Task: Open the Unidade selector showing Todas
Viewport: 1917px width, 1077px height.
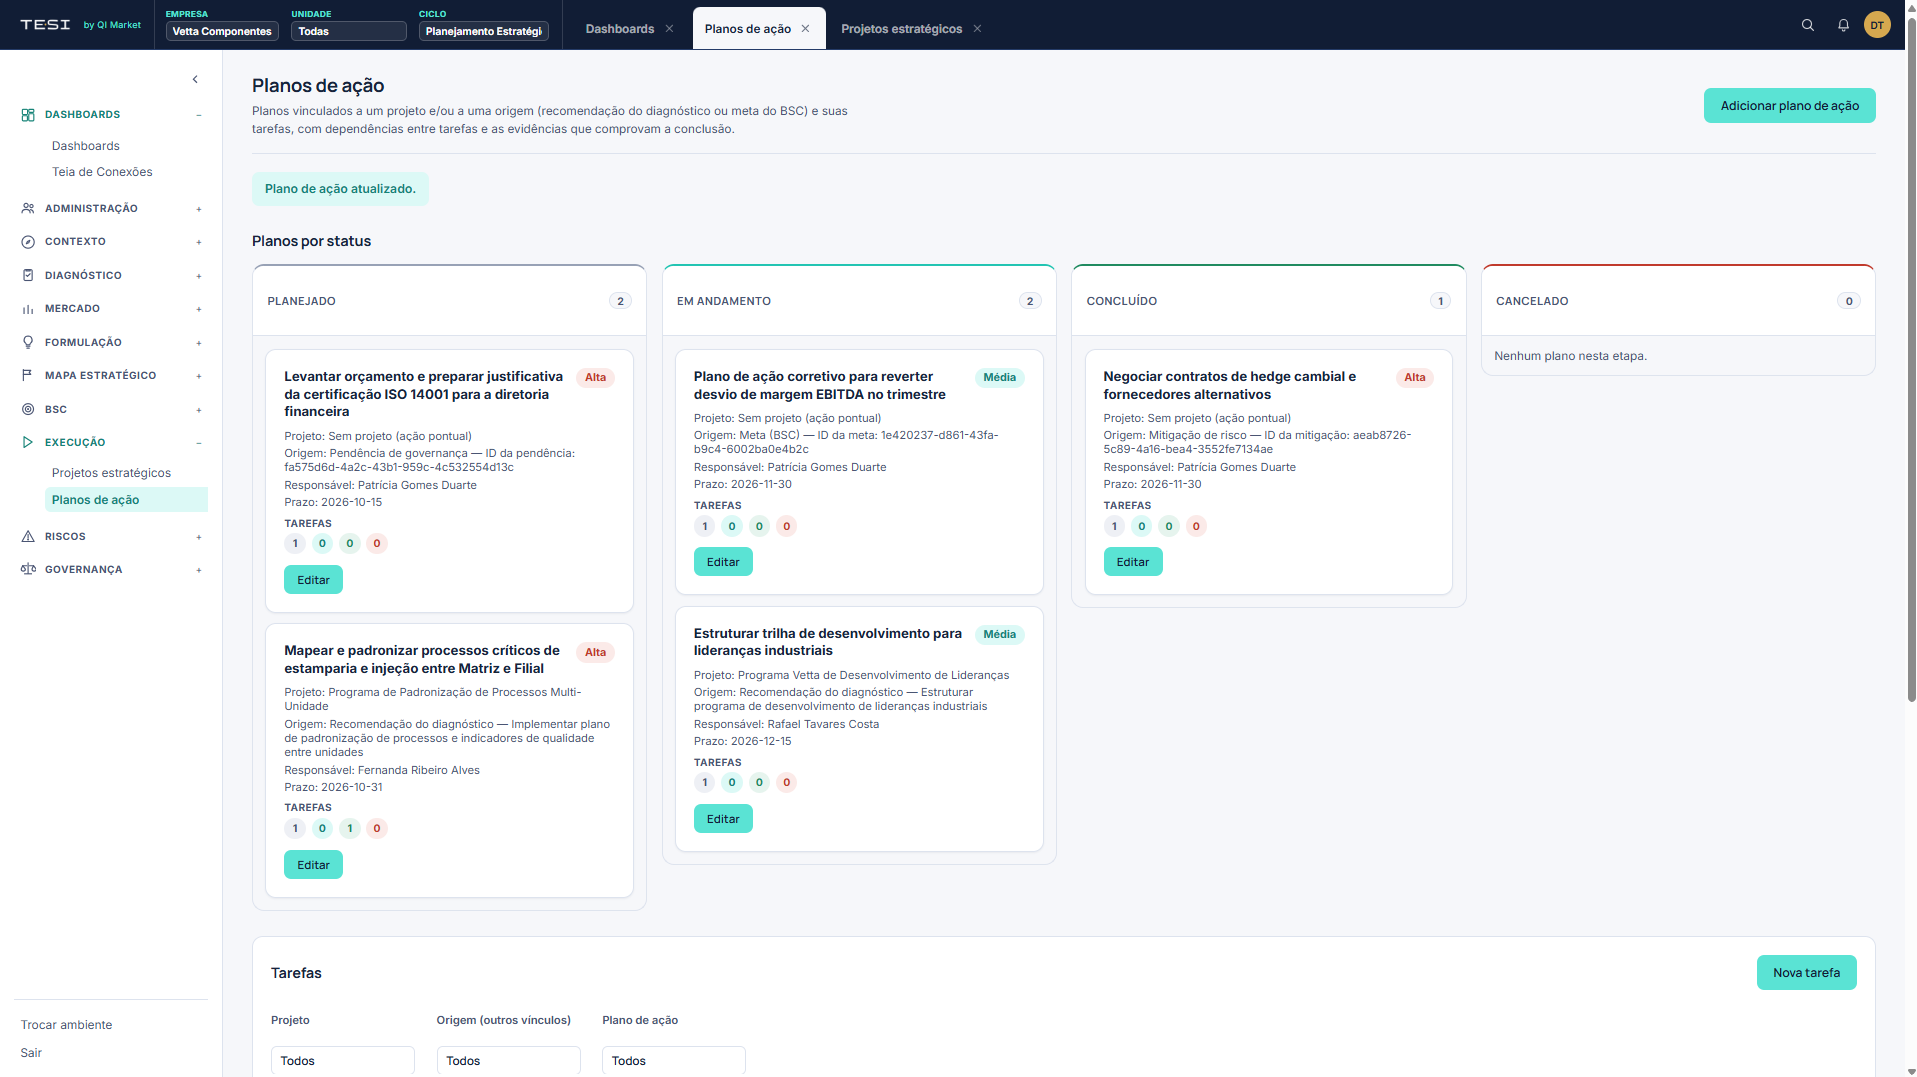Action: click(348, 31)
